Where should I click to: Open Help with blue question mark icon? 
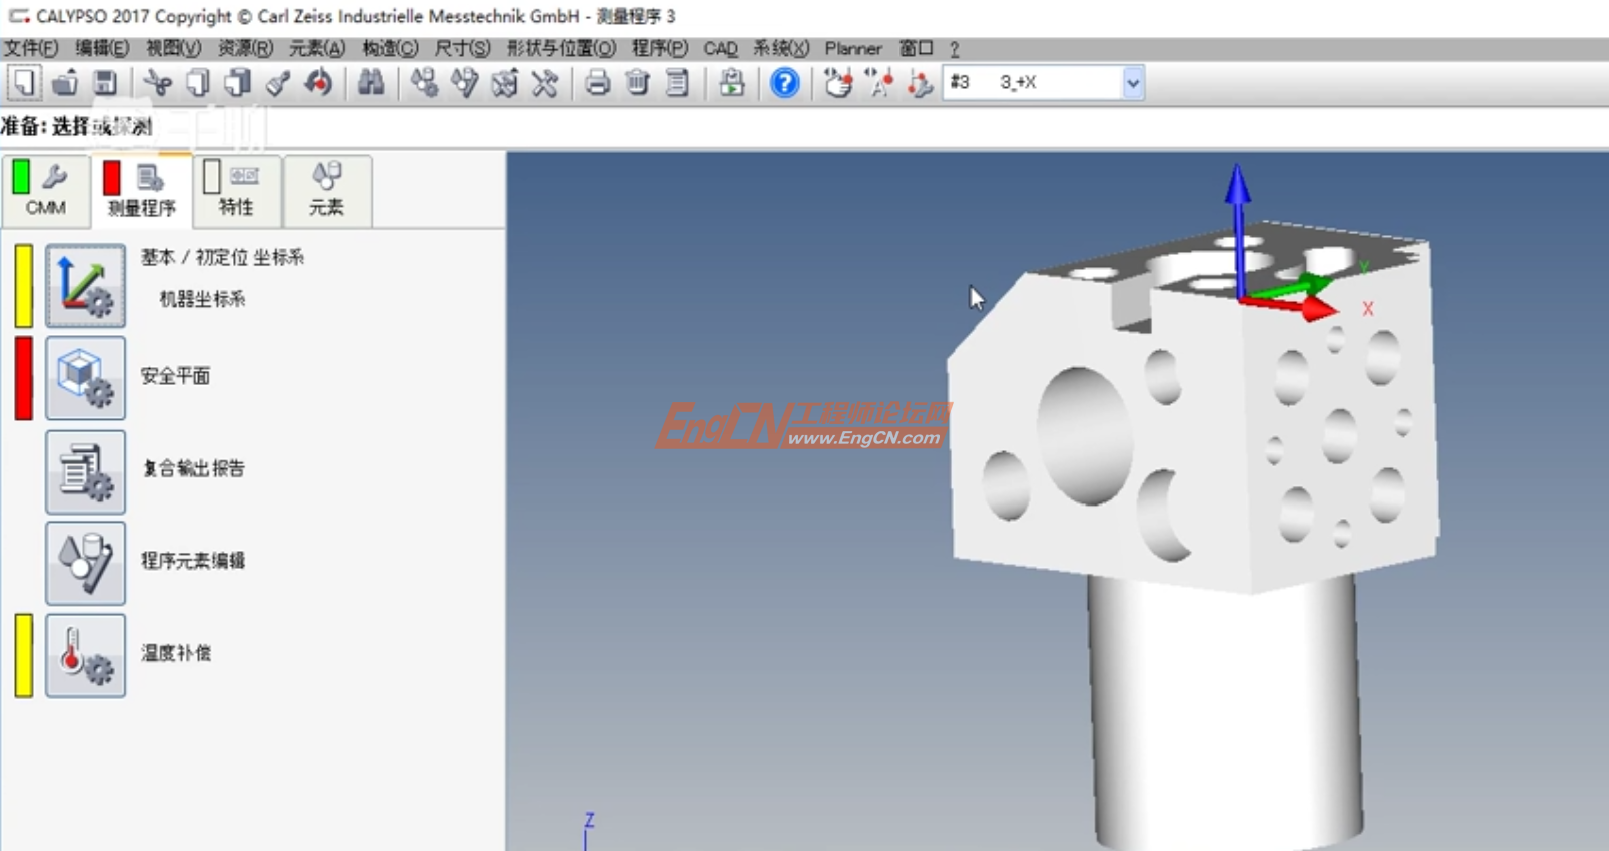tap(785, 83)
